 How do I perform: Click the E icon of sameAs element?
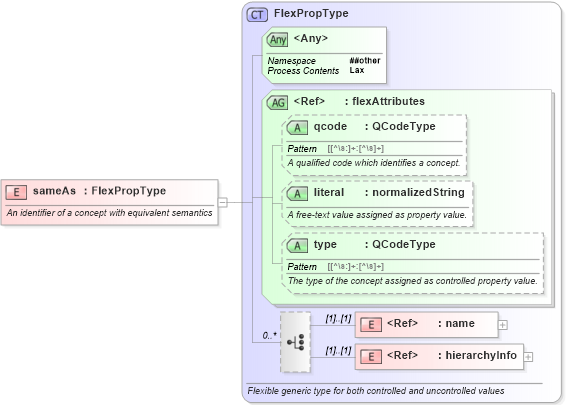pyautogui.click(x=16, y=192)
